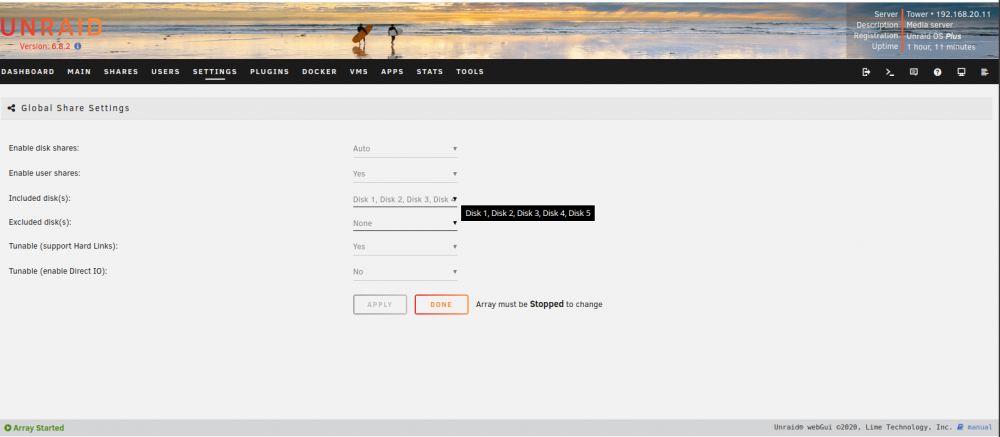Viewport: 1000px width, 437px height.
Task: Open the enable Direct IO tunable dropdown
Action: 405,272
